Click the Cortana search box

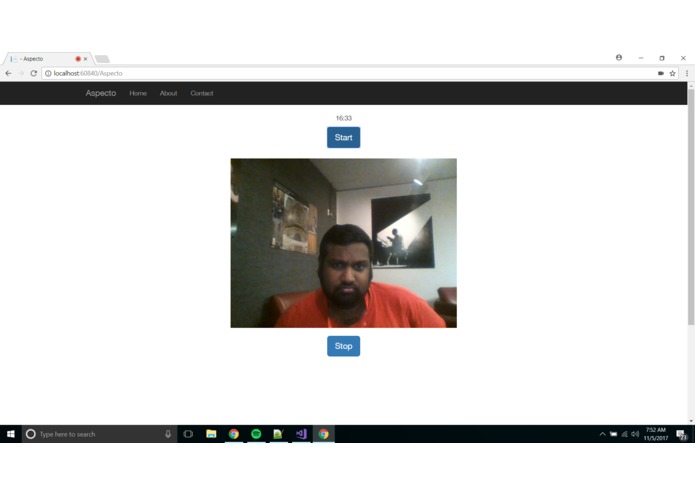coord(99,434)
